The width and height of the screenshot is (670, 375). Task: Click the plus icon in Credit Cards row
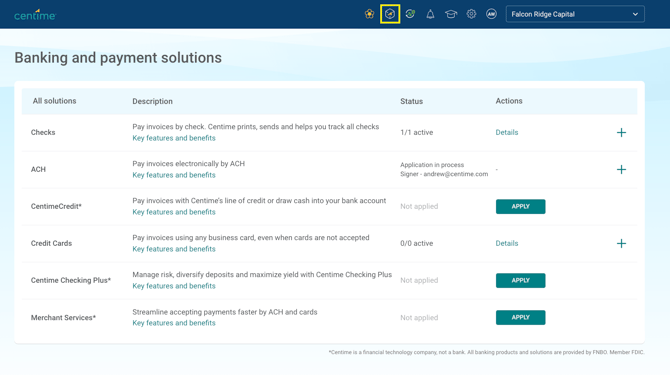click(x=621, y=243)
